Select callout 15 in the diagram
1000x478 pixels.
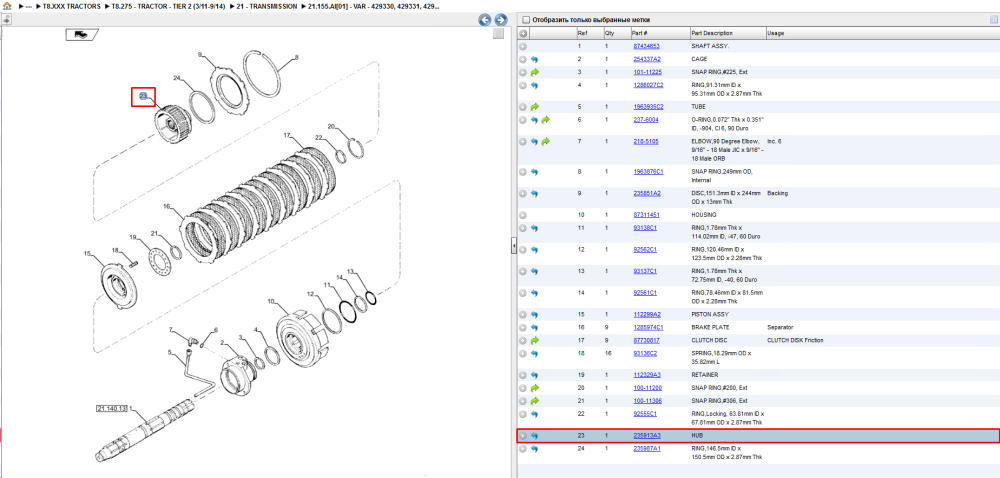pos(88,254)
